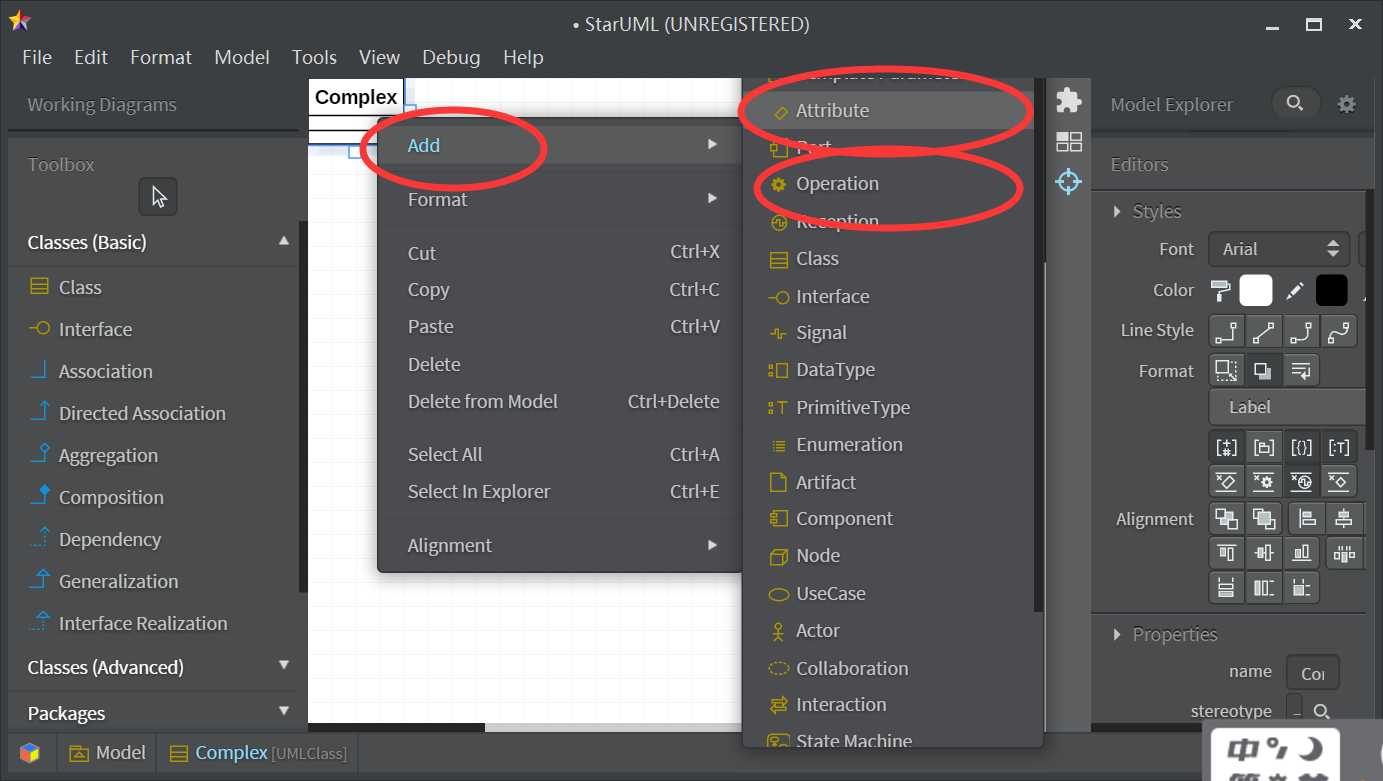Click the Align Left icon
The height and width of the screenshot is (781, 1383).
coord(1307,518)
